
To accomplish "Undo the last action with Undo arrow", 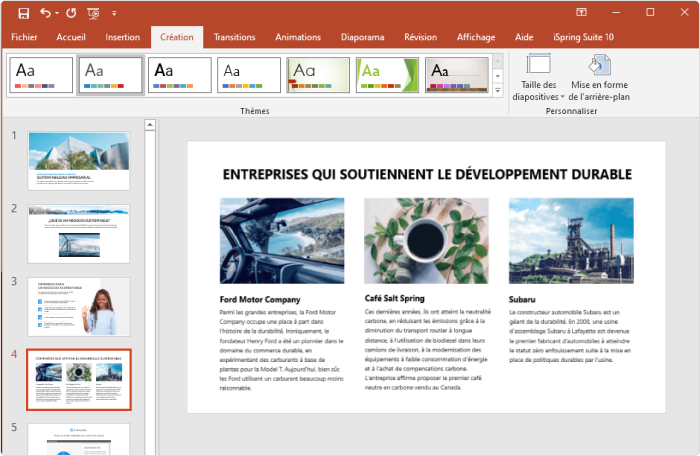I will click(x=45, y=13).
